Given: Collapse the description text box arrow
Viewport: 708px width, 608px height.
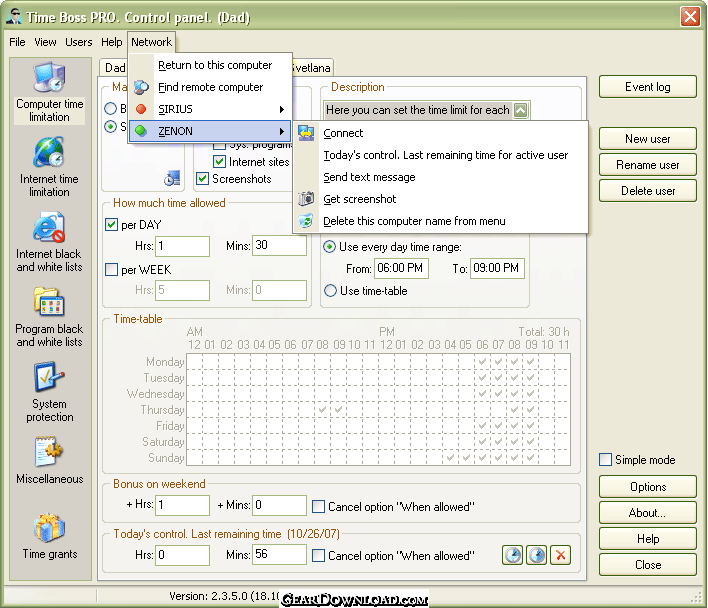Looking at the screenshot, I should [521, 110].
